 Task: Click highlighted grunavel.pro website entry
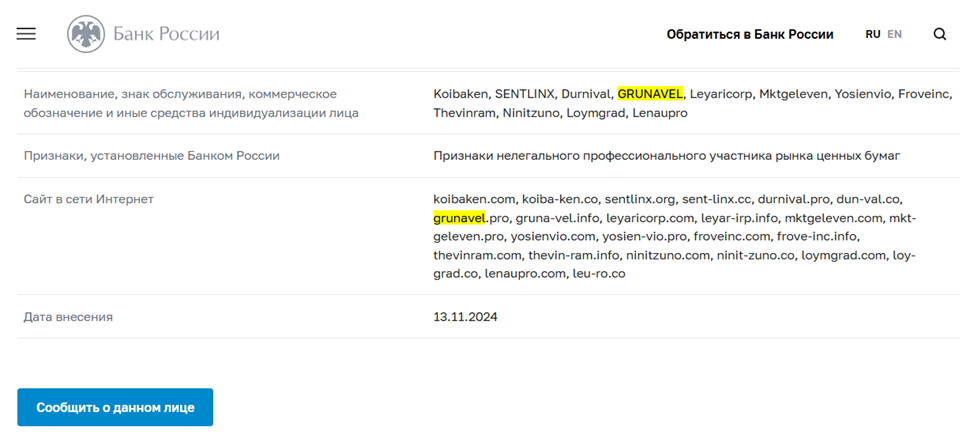tap(459, 218)
